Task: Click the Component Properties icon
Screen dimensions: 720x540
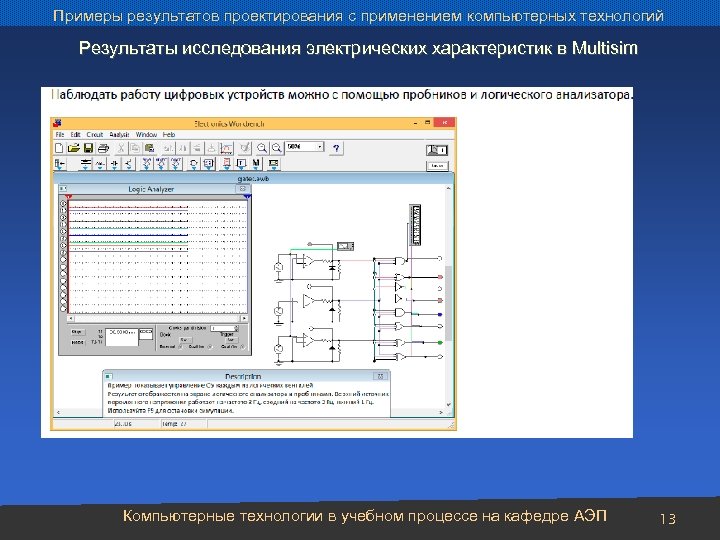Action: tap(246, 148)
